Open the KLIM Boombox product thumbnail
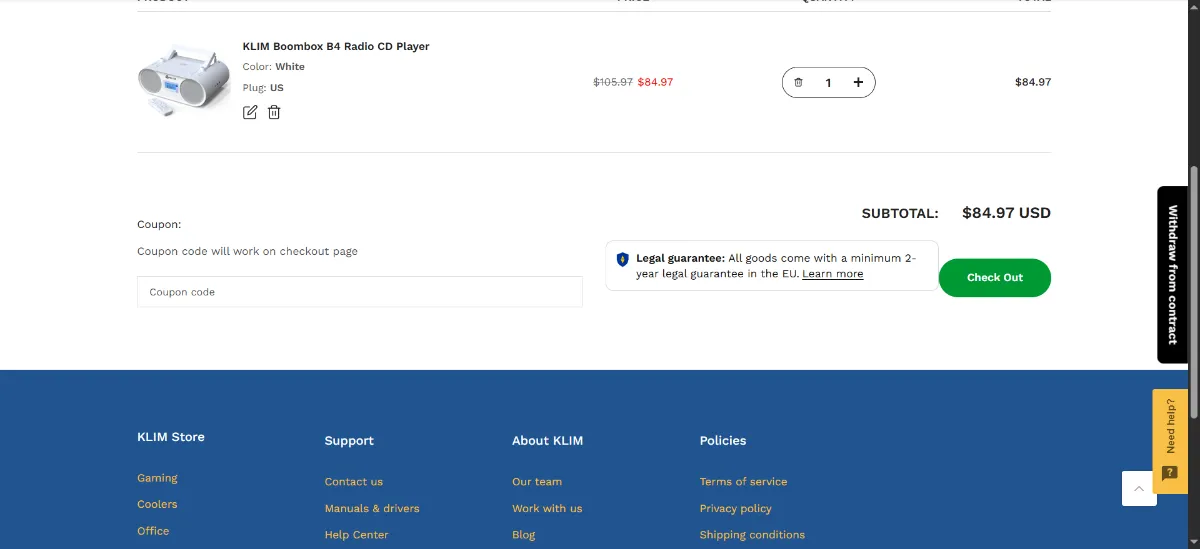This screenshot has height=549, width=1200. coord(183,80)
